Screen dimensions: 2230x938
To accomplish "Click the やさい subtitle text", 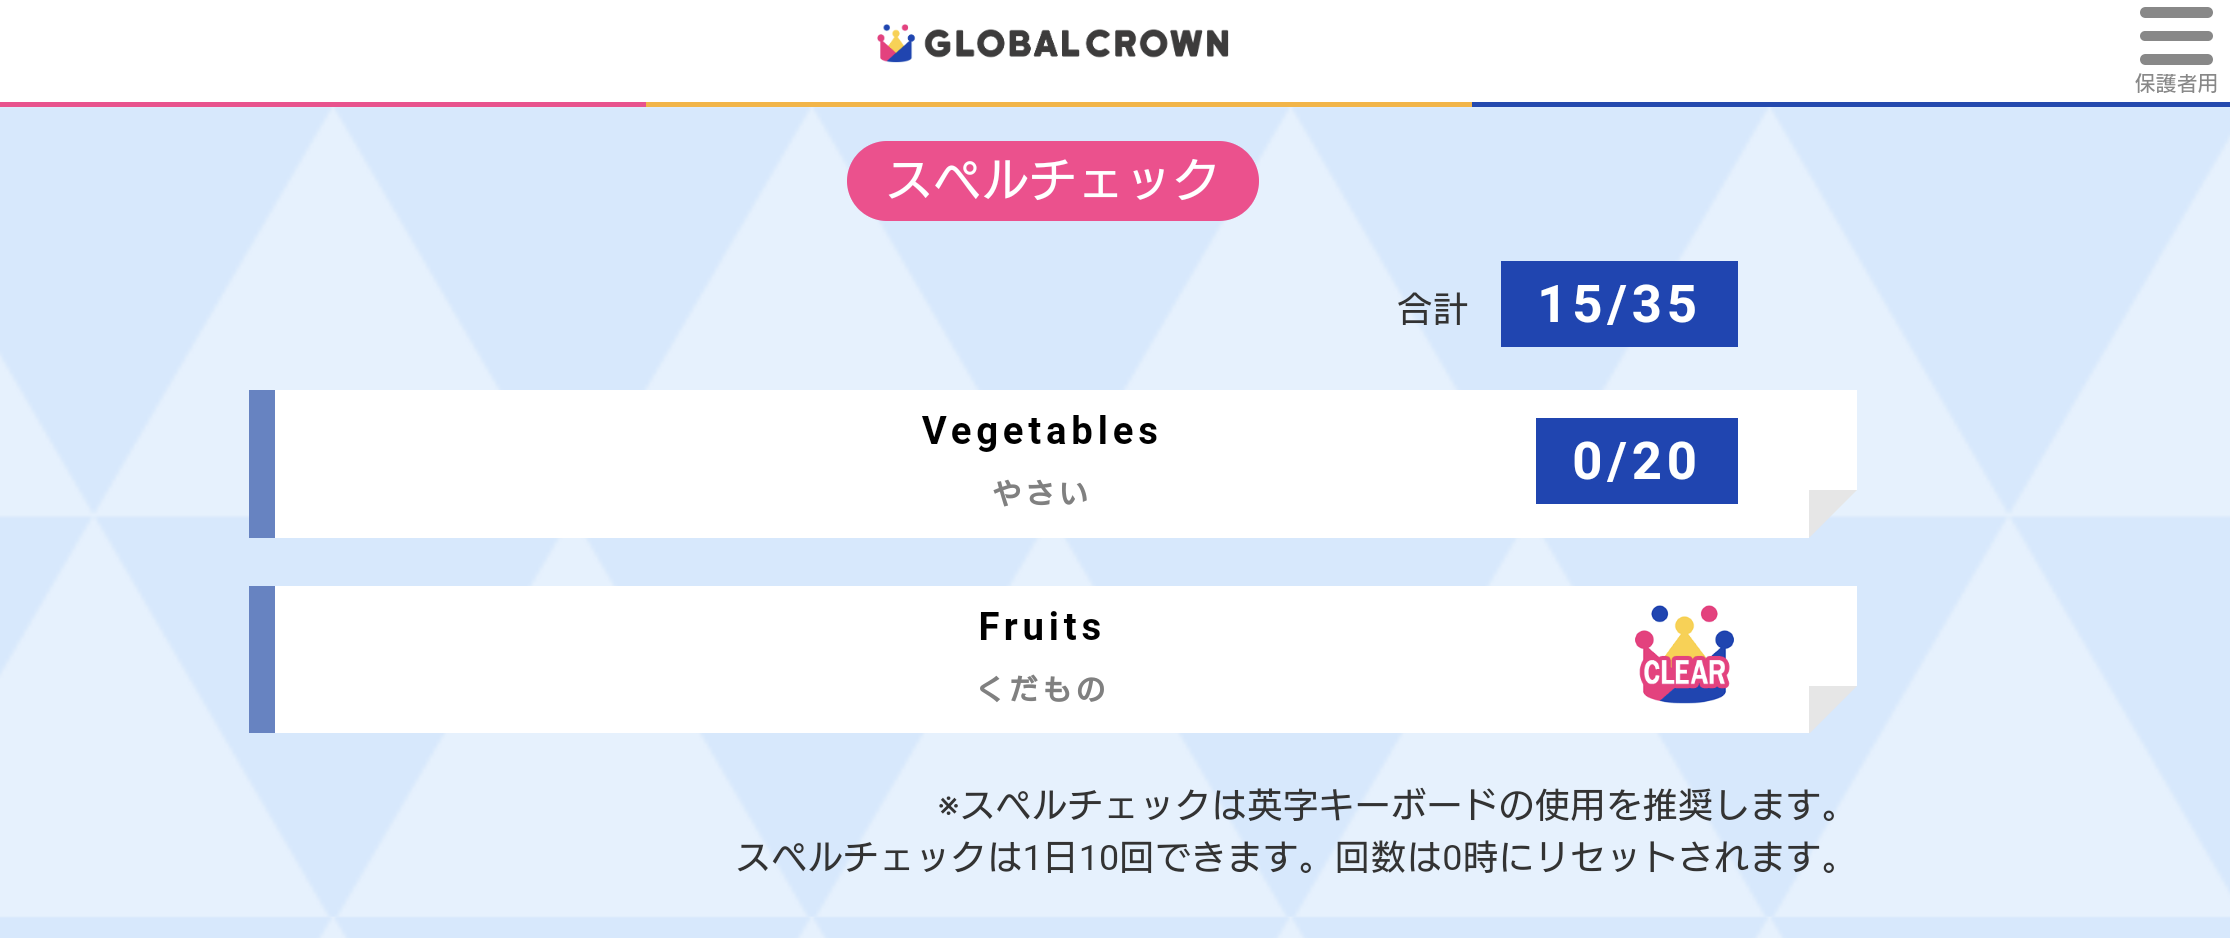I will [x=1041, y=493].
